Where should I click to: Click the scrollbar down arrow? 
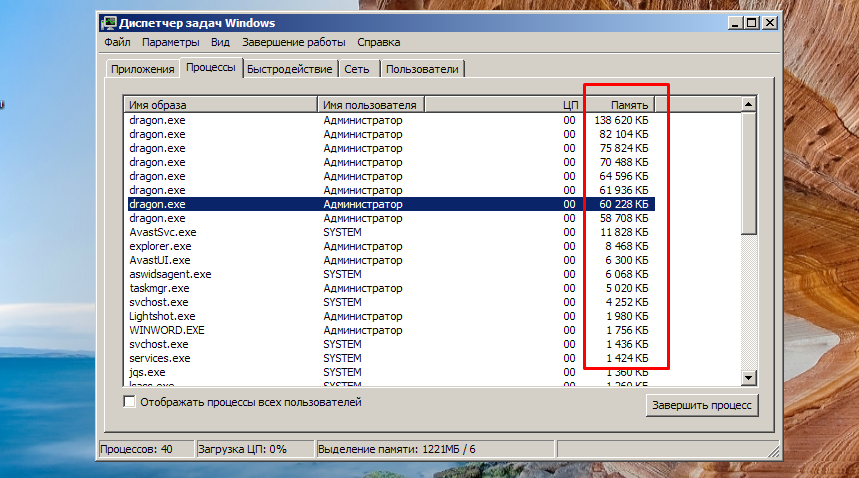coord(748,377)
